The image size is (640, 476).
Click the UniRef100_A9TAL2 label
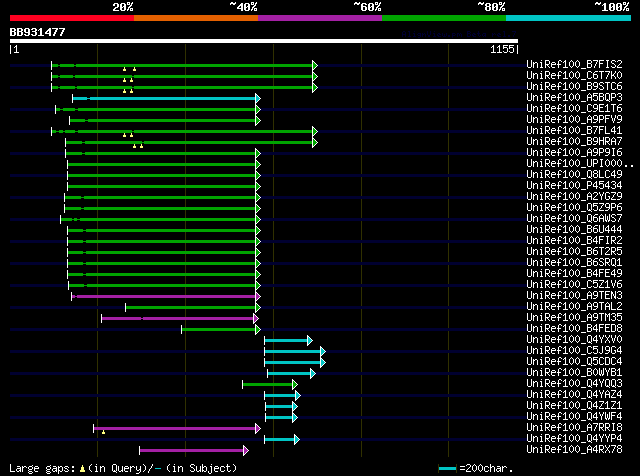pos(574,307)
